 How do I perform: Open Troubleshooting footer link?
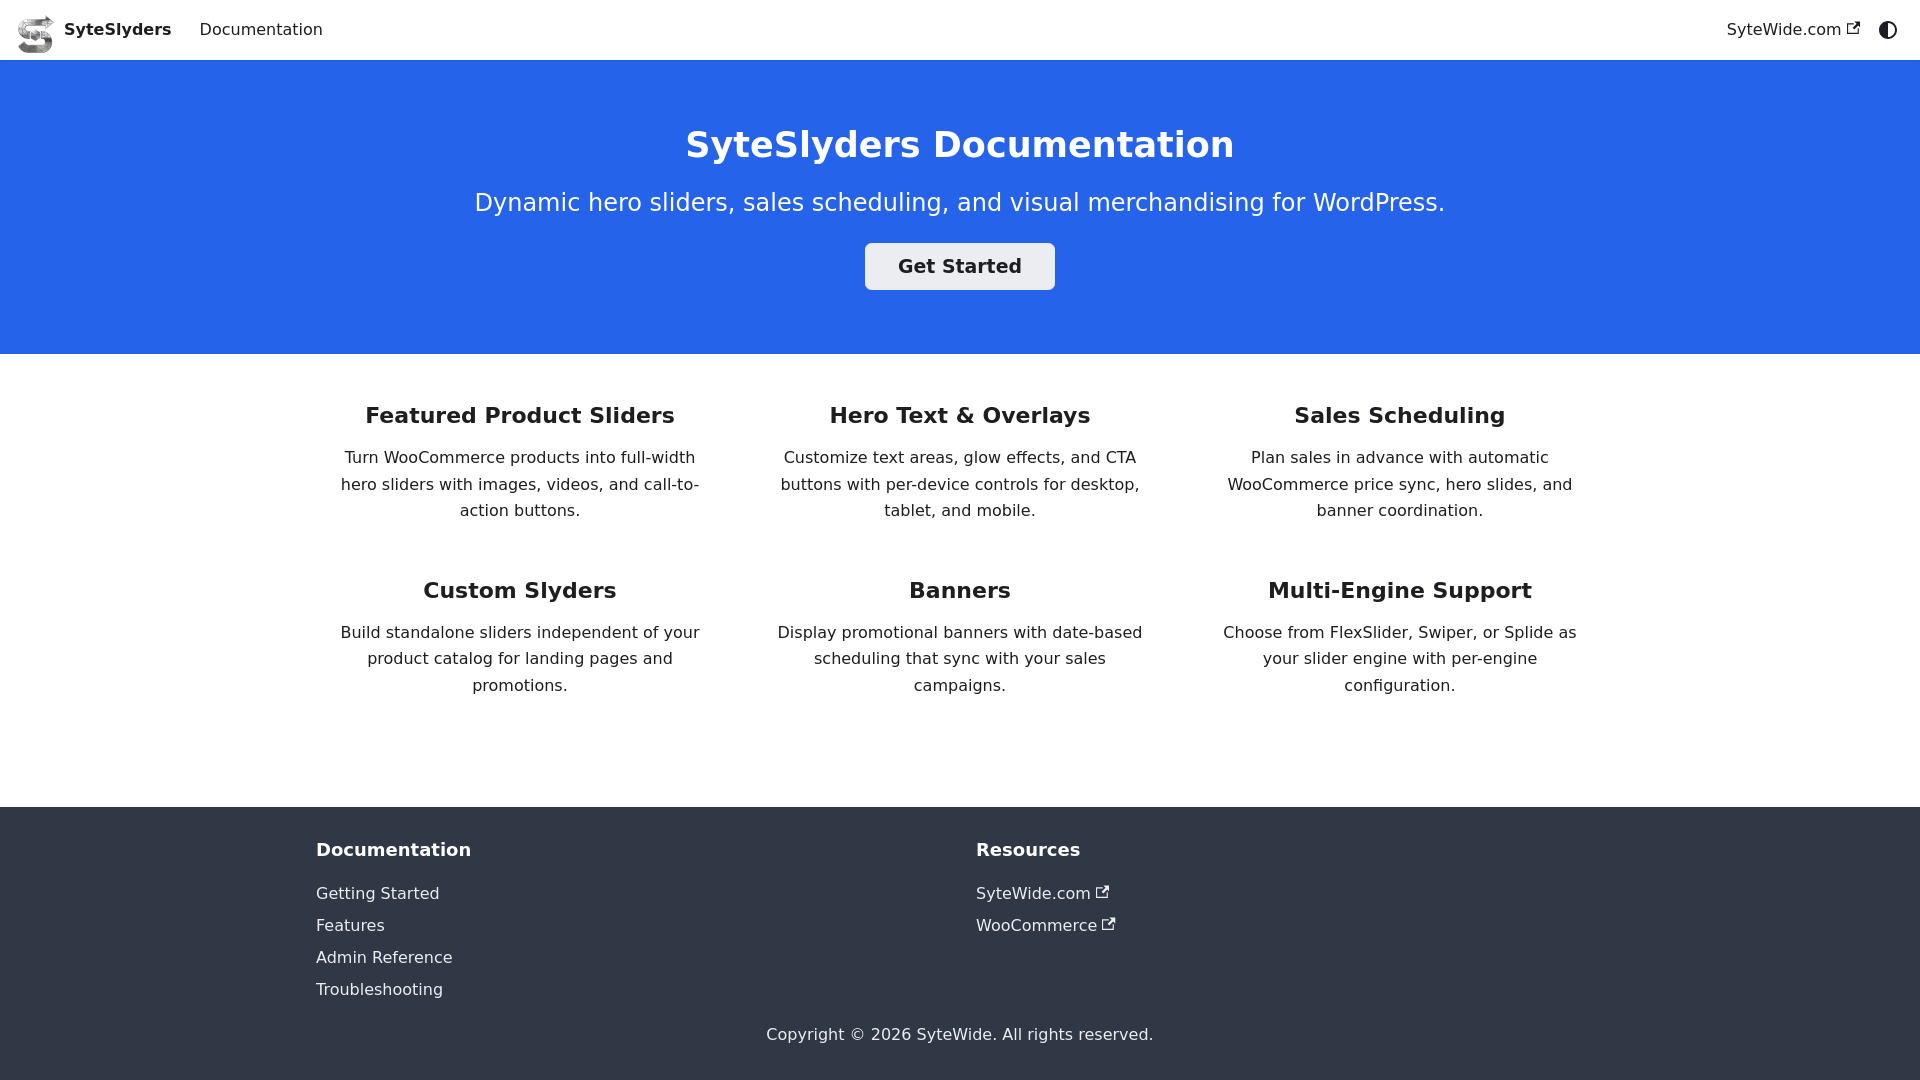point(379,989)
